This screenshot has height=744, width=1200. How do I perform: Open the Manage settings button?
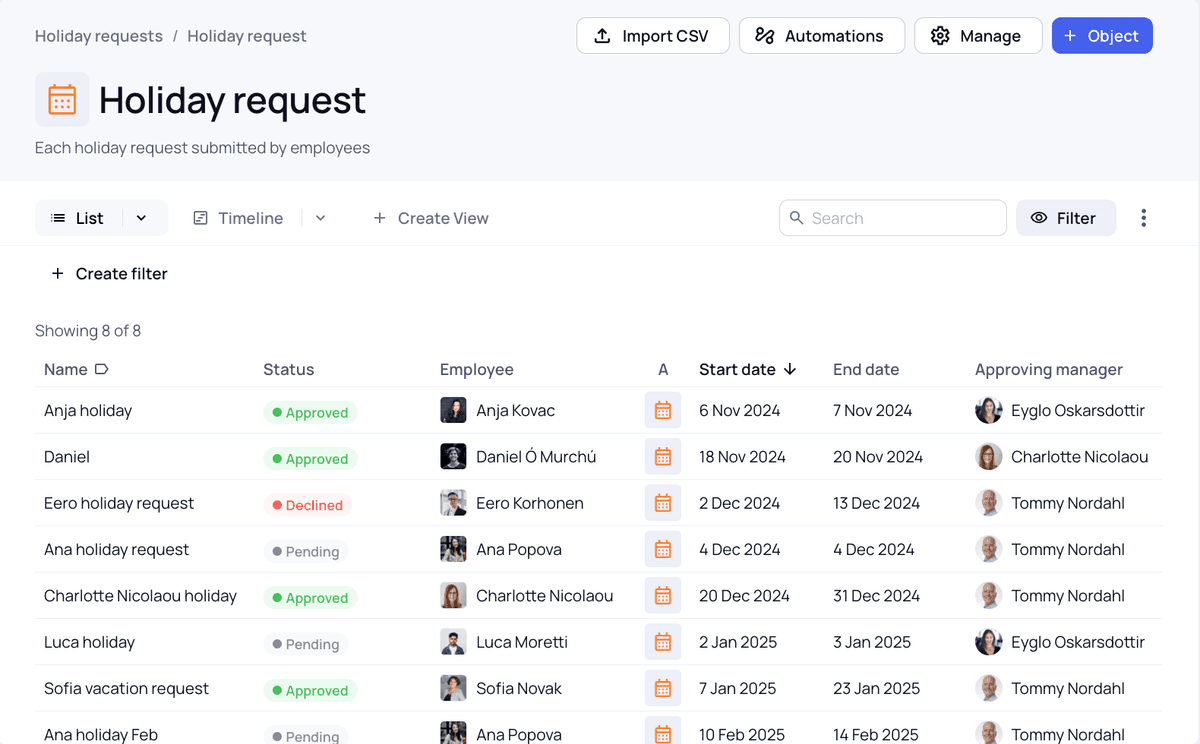pyautogui.click(x=978, y=36)
